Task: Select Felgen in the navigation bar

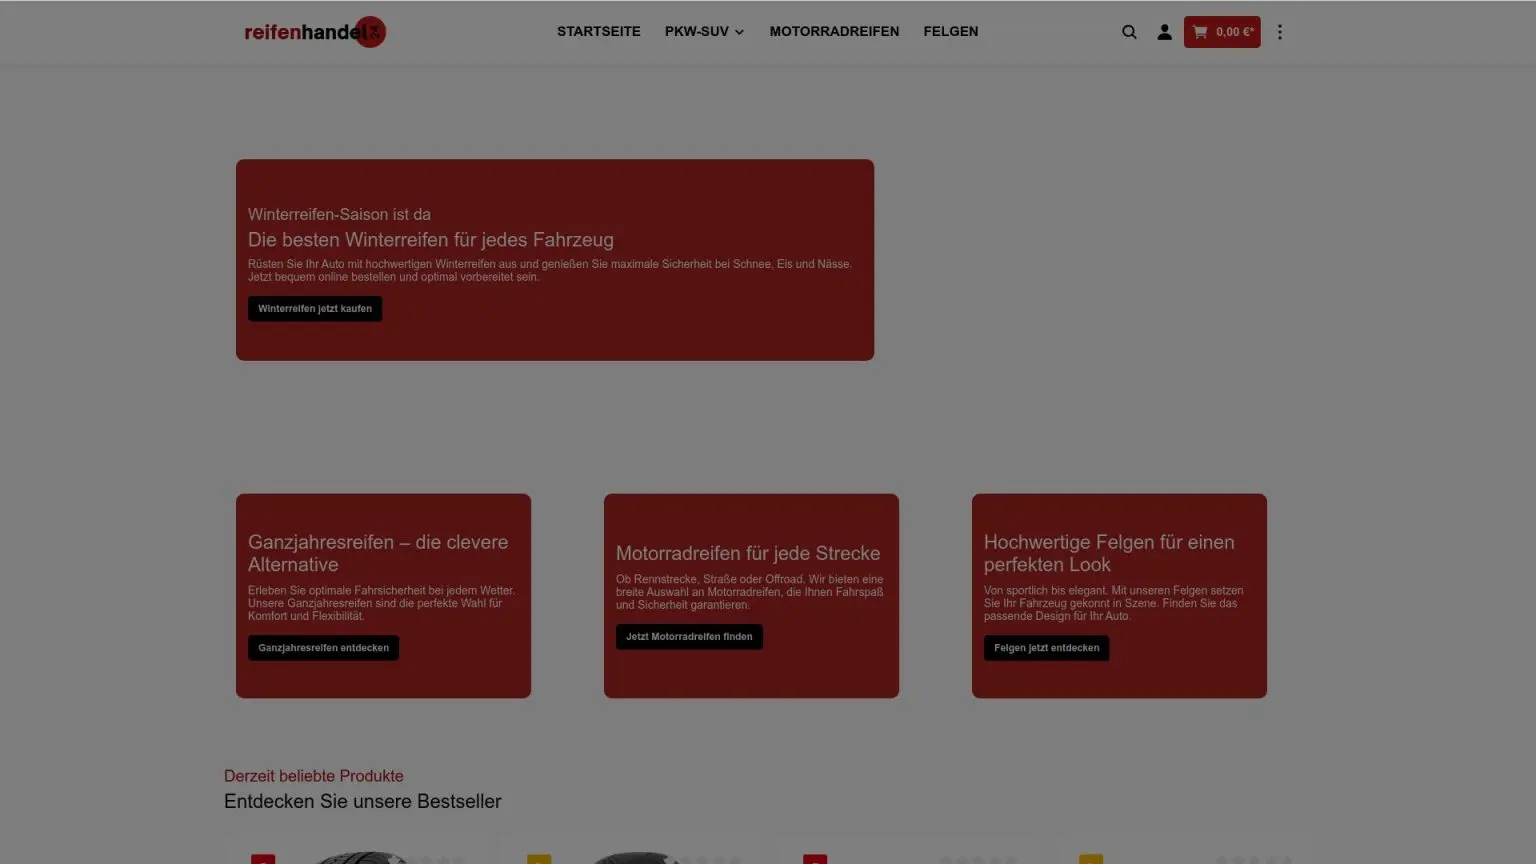Action: pyautogui.click(x=950, y=32)
